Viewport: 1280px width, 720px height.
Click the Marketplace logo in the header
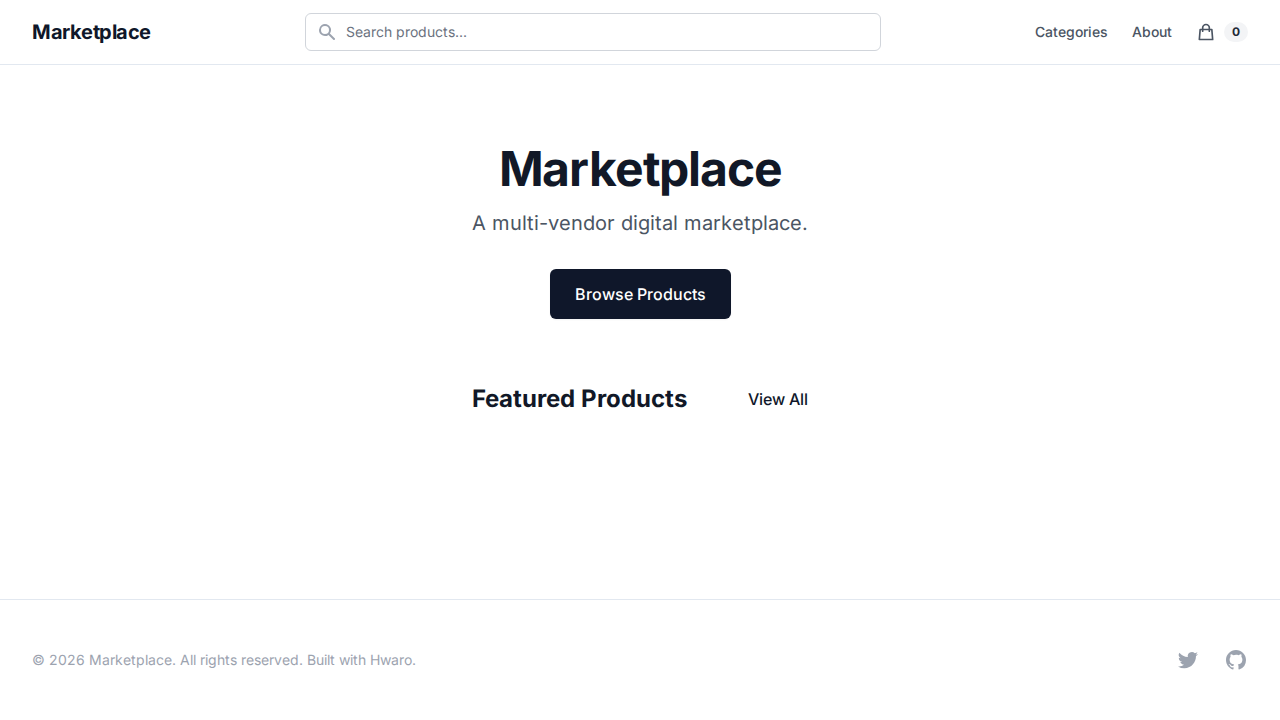point(91,32)
